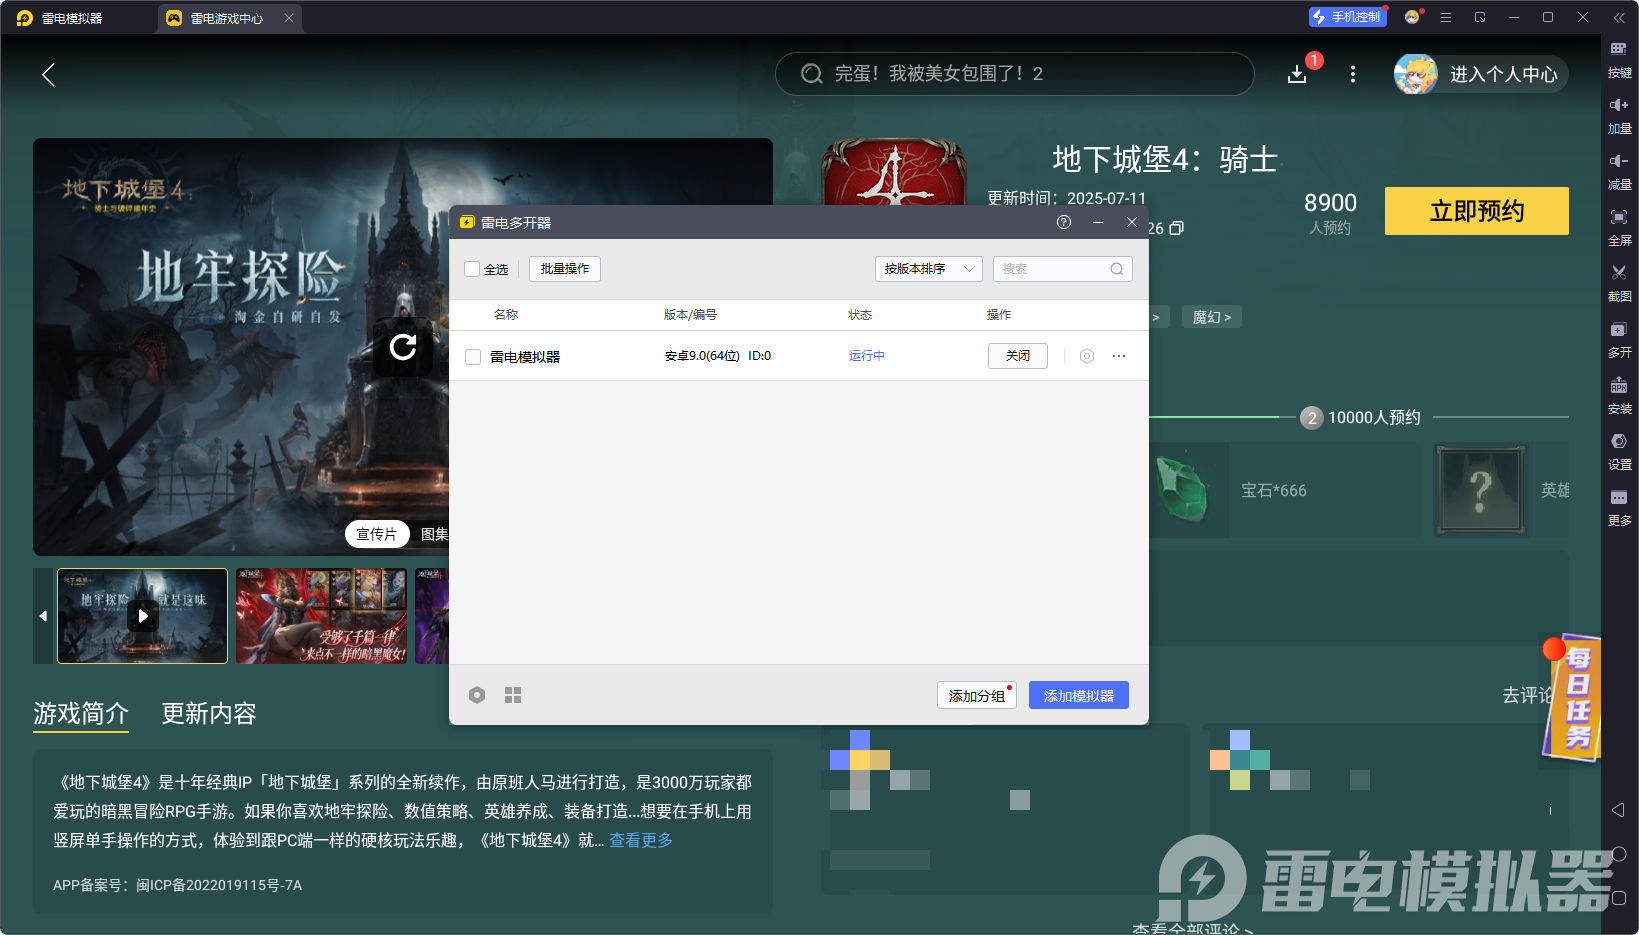Play the 地牢探险 trailer thumbnail
Screen dimensions: 1639x935
[143, 616]
